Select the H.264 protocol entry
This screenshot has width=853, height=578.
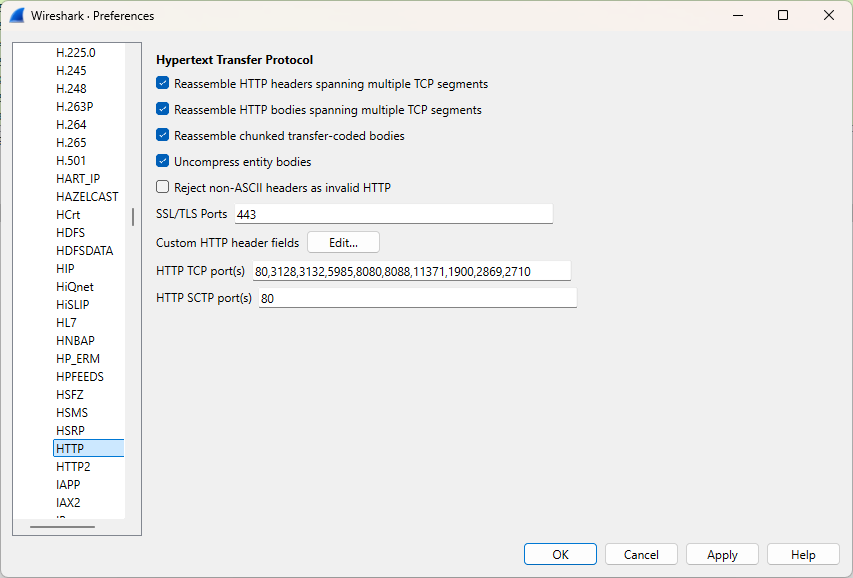(x=71, y=125)
